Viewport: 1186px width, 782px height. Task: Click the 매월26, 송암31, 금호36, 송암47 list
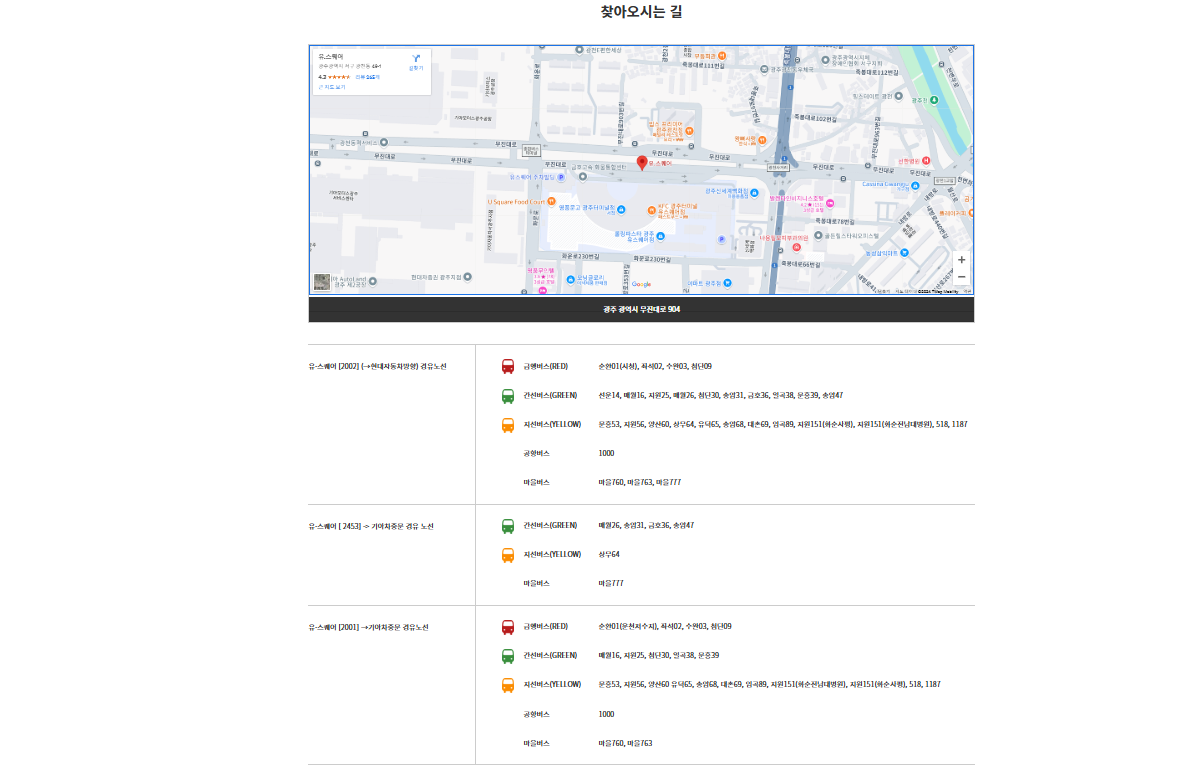click(646, 526)
